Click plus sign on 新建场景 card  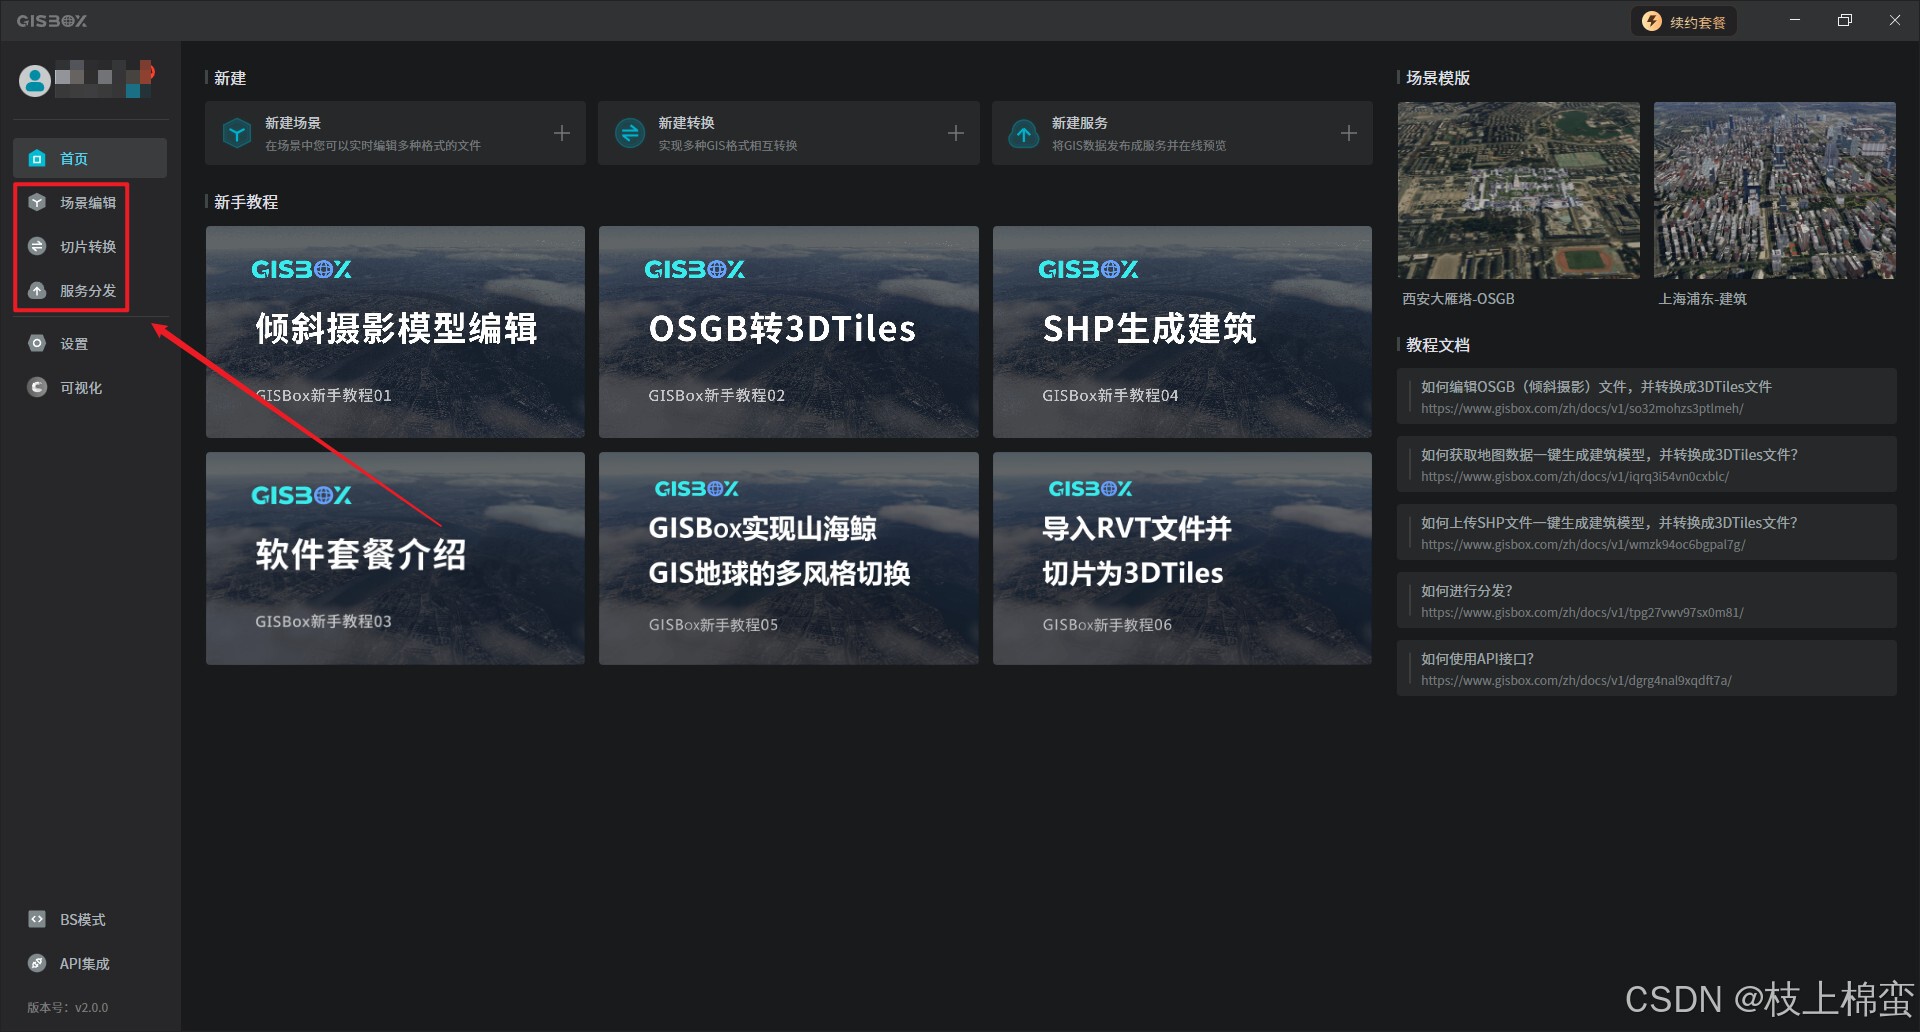pyautogui.click(x=562, y=133)
